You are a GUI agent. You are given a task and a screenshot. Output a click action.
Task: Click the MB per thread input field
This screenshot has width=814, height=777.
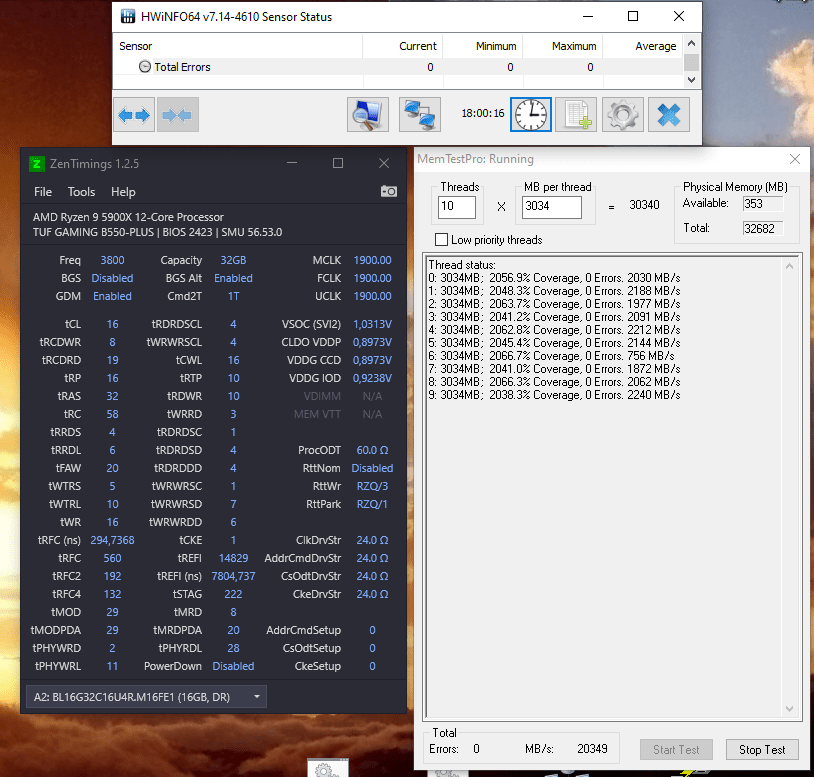tap(551, 207)
